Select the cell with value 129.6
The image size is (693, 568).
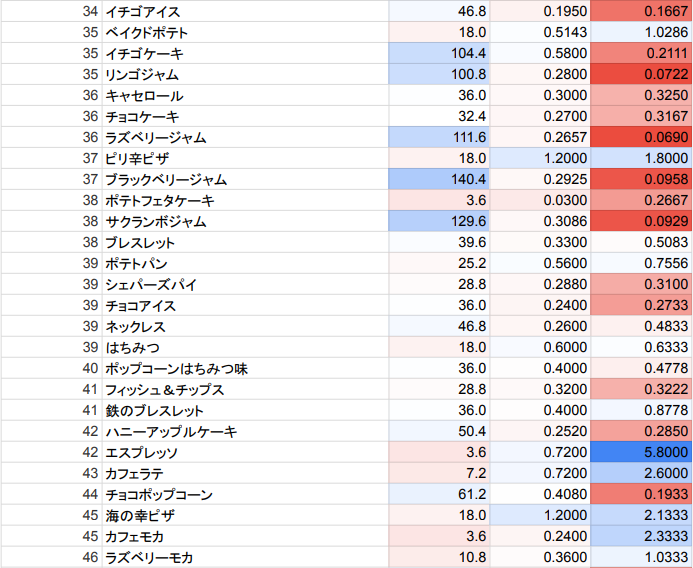440,221
